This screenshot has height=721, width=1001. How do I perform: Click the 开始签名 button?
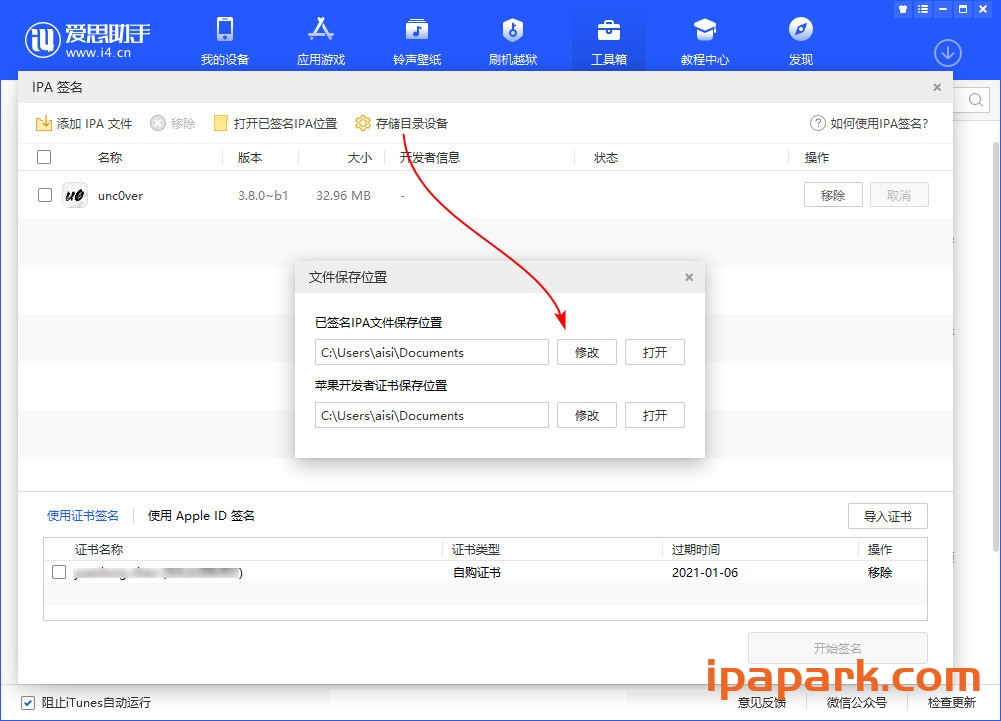(837, 648)
